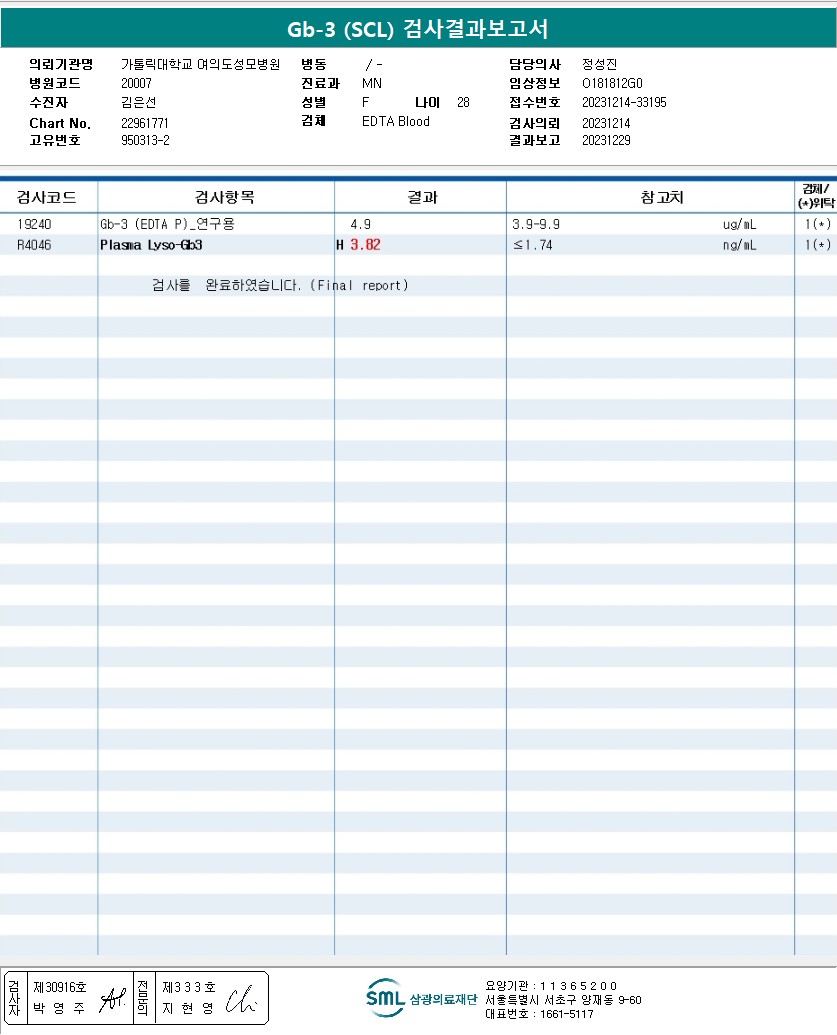Click the specialist signature beside 지현영
The image size is (837, 1035).
coord(241,999)
